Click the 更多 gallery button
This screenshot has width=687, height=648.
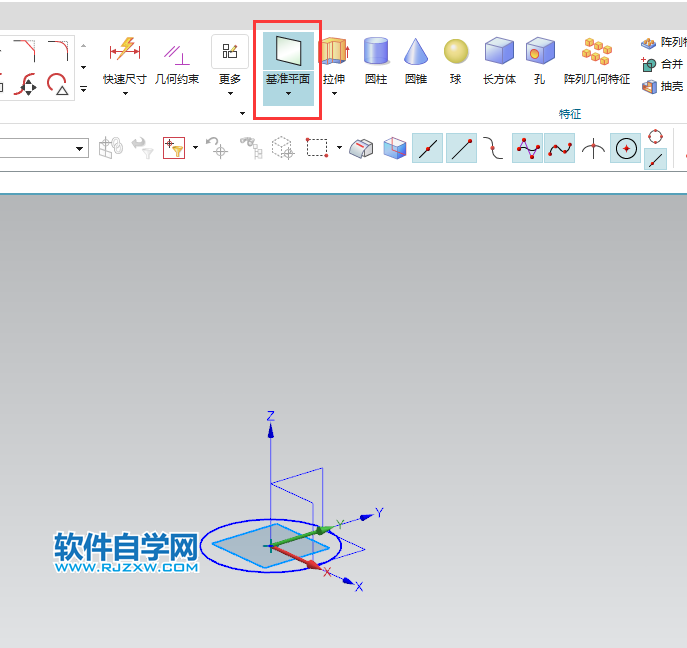coord(230,52)
